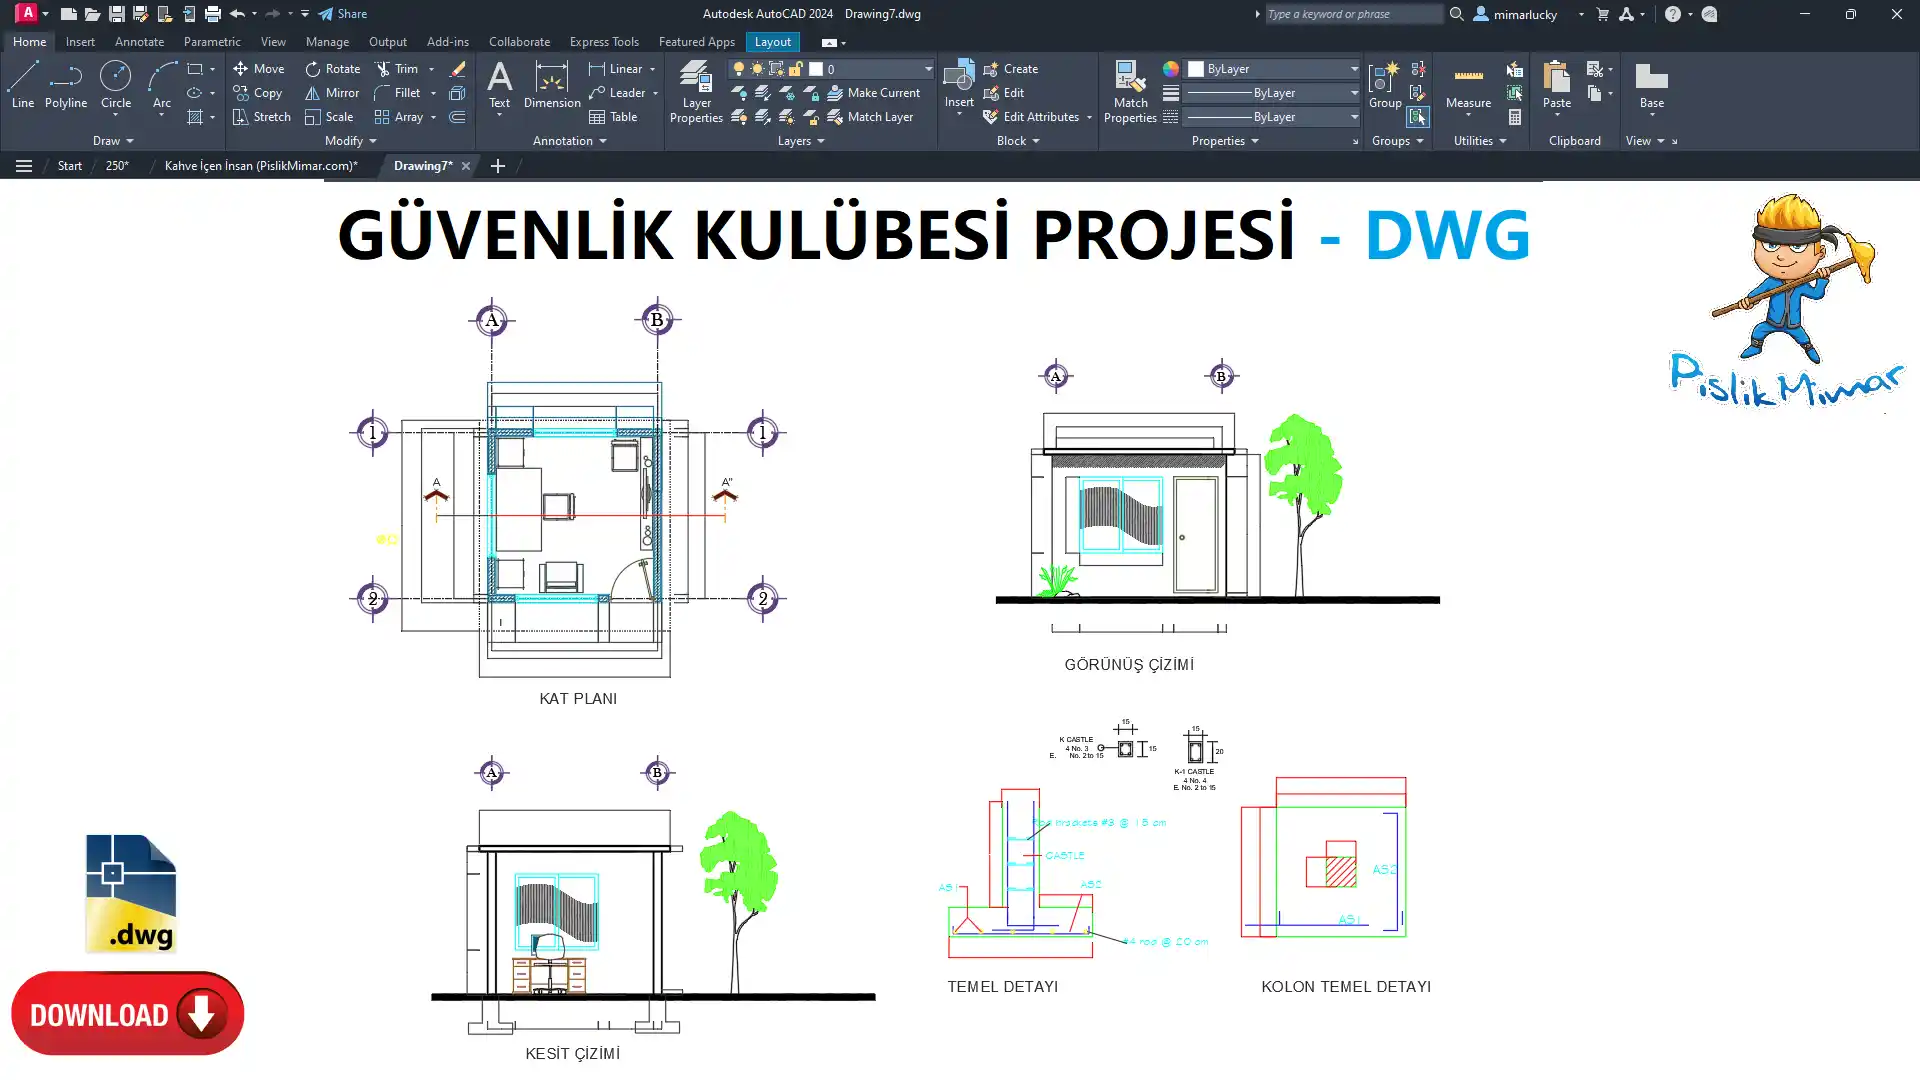Click the Share button
This screenshot has width=1920, height=1080.
click(343, 14)
